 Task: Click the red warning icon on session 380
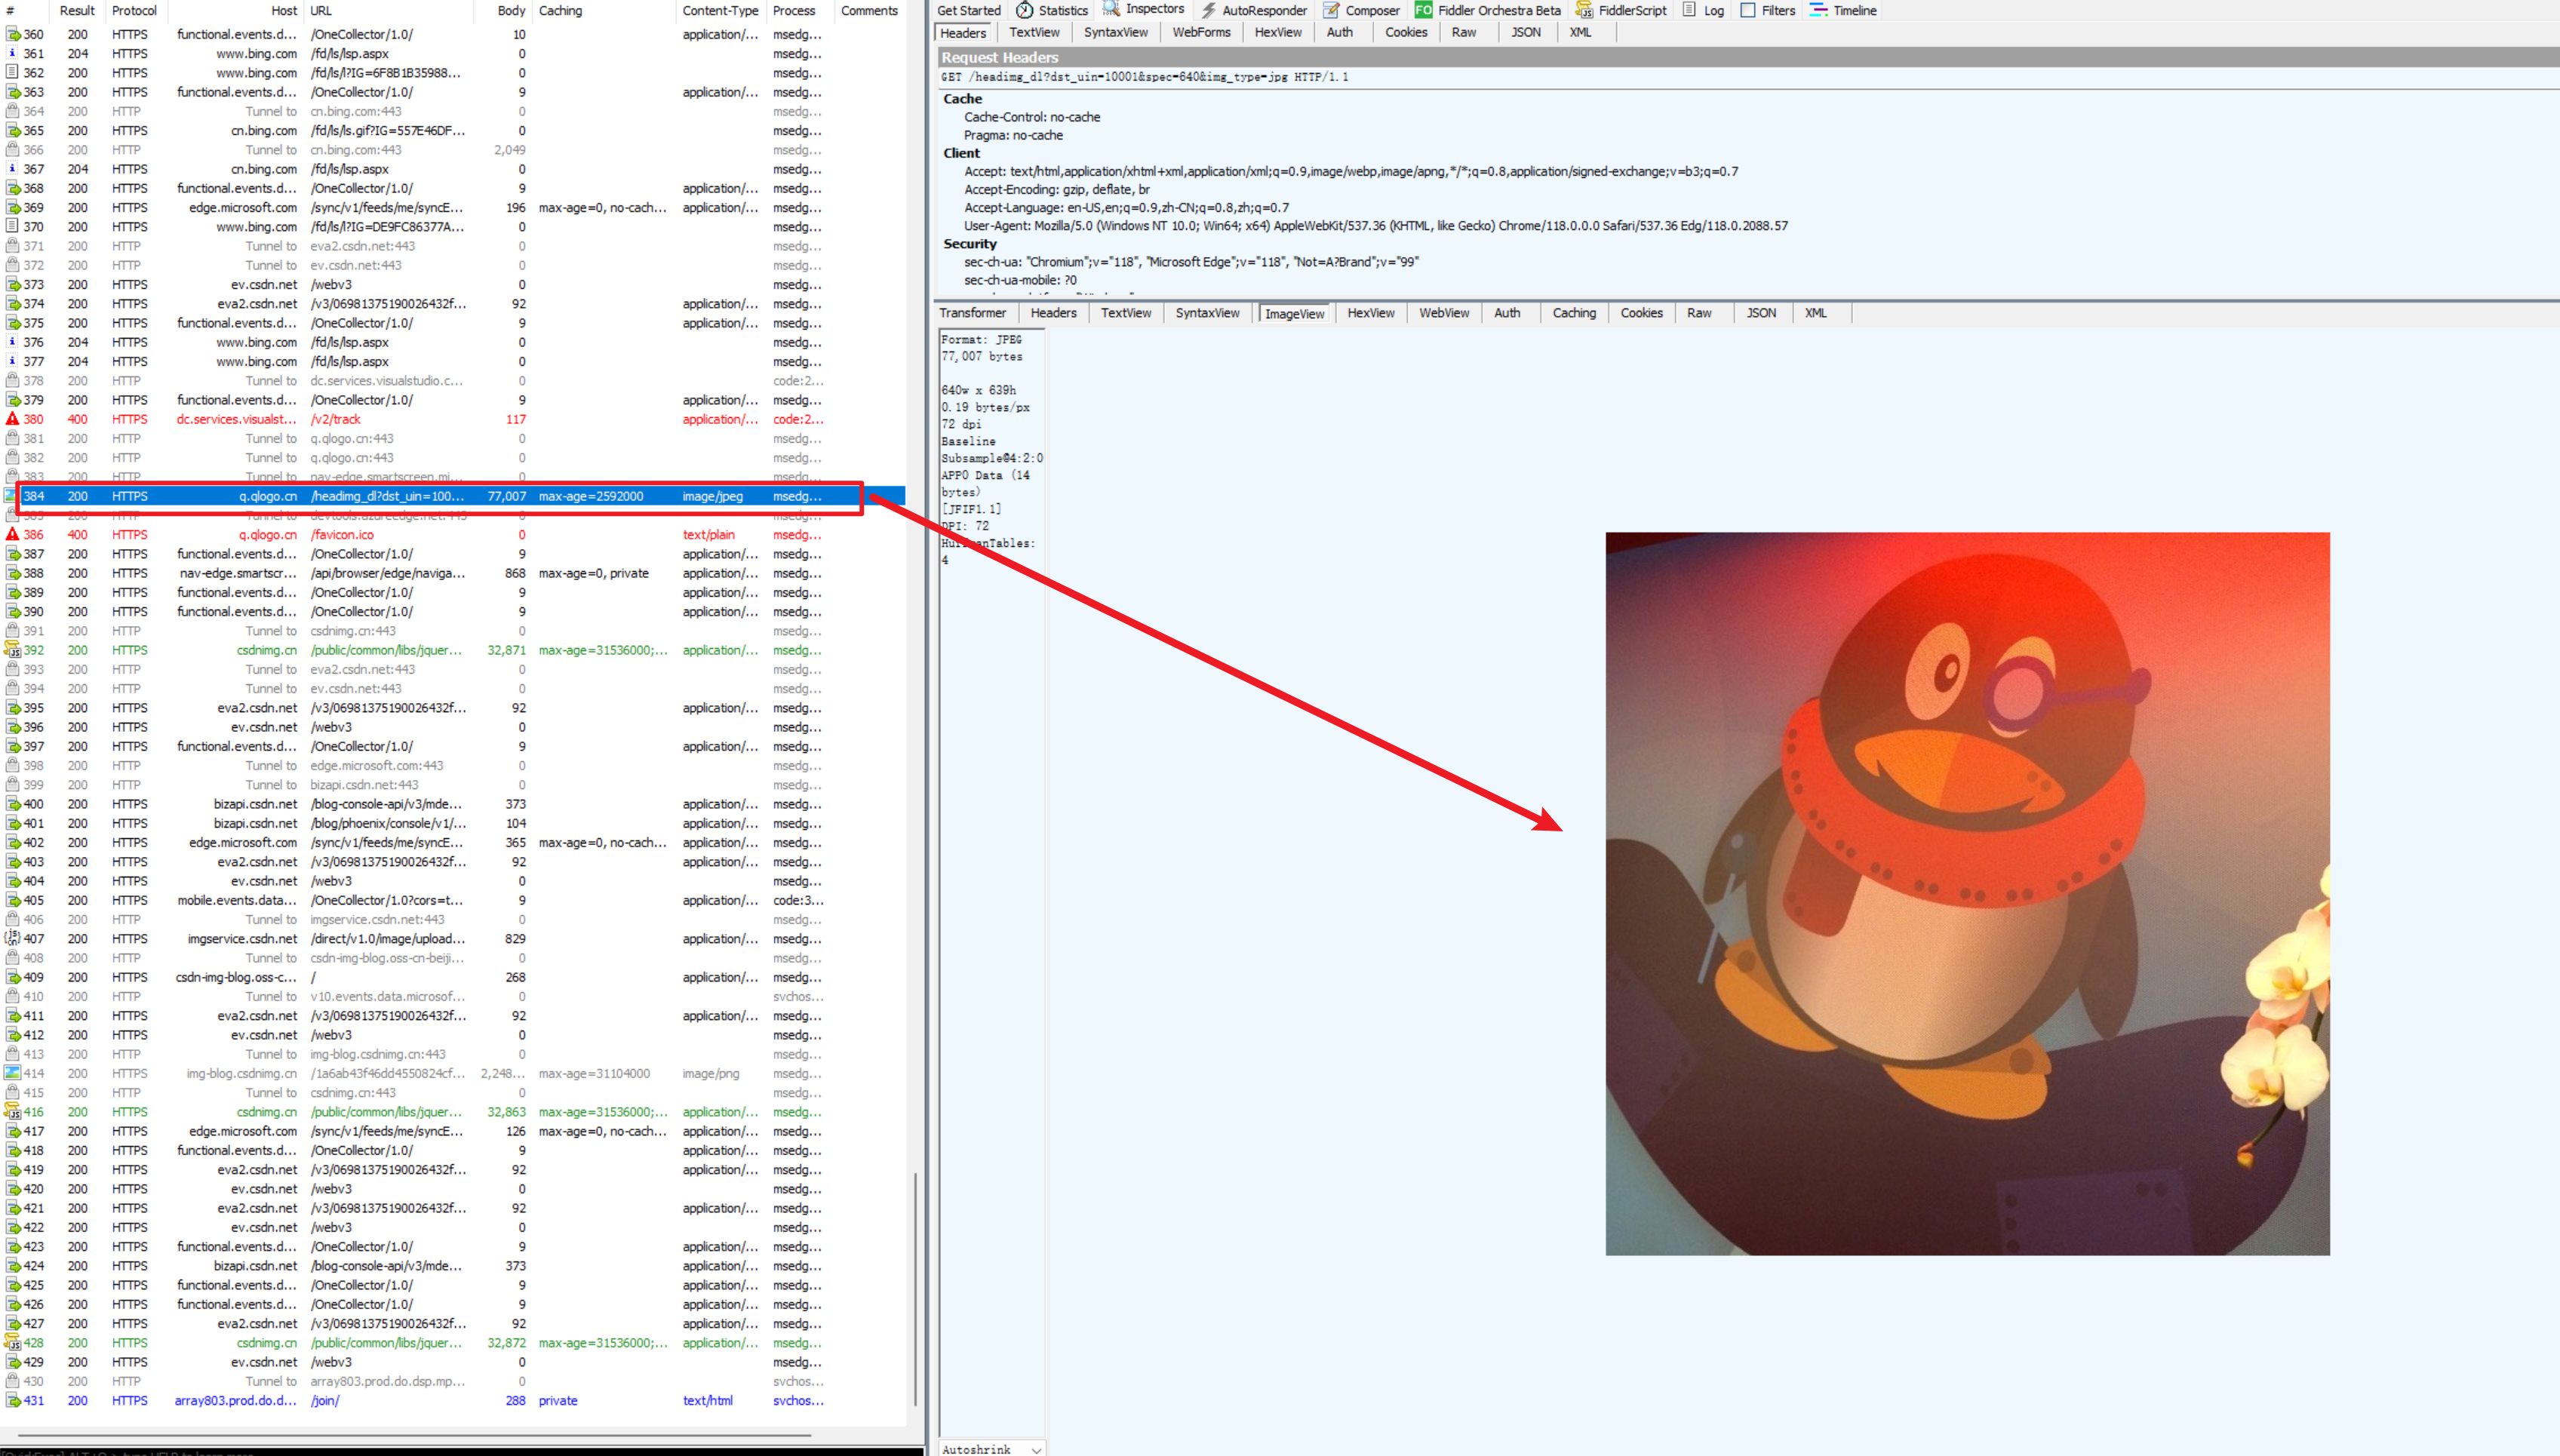(12, 419)
